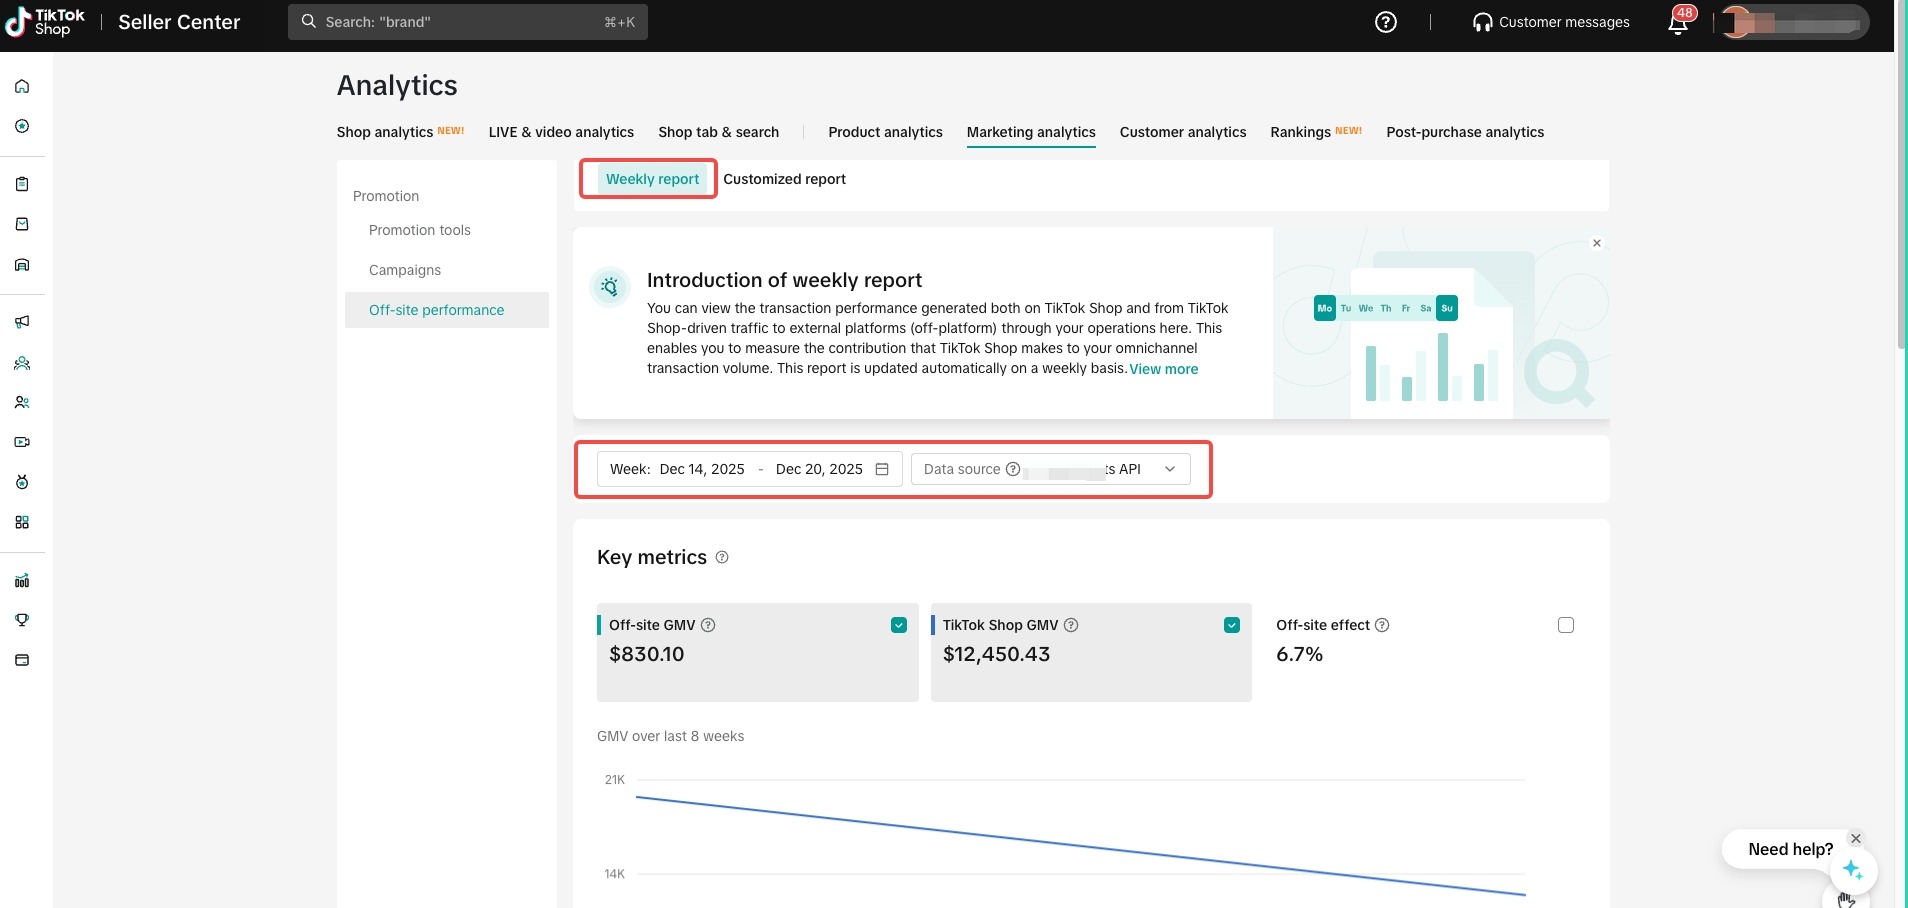Open the help question mark icon in header
The image size is (1908, 908).
1385,22
